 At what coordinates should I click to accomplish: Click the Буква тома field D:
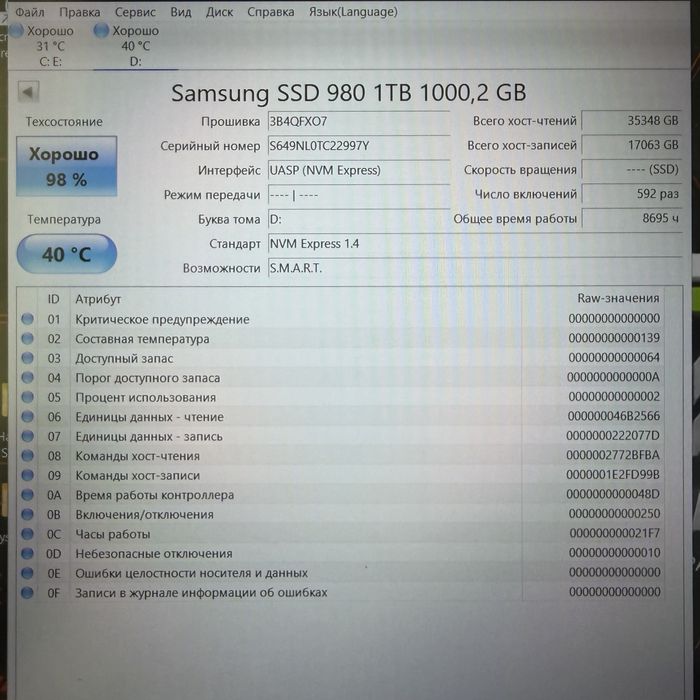click(x=358, y=220)
